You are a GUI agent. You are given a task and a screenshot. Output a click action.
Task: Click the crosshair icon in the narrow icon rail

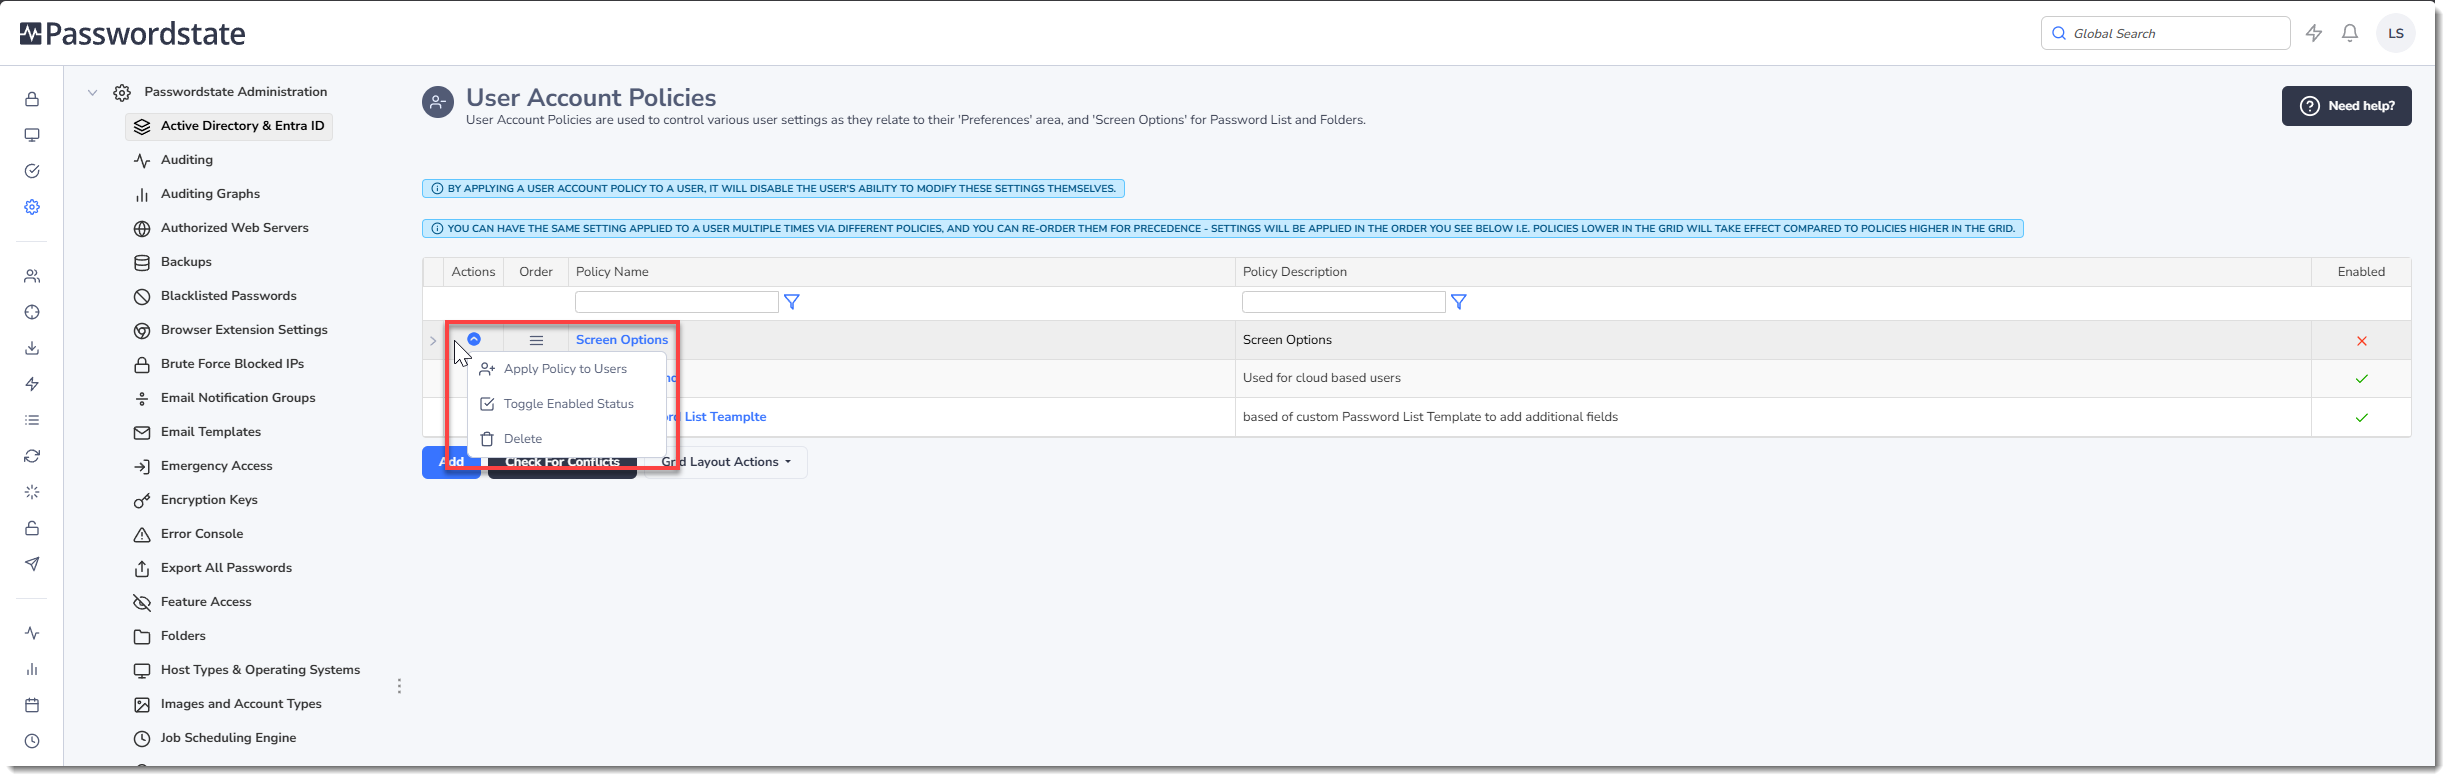tap(32, 312)
